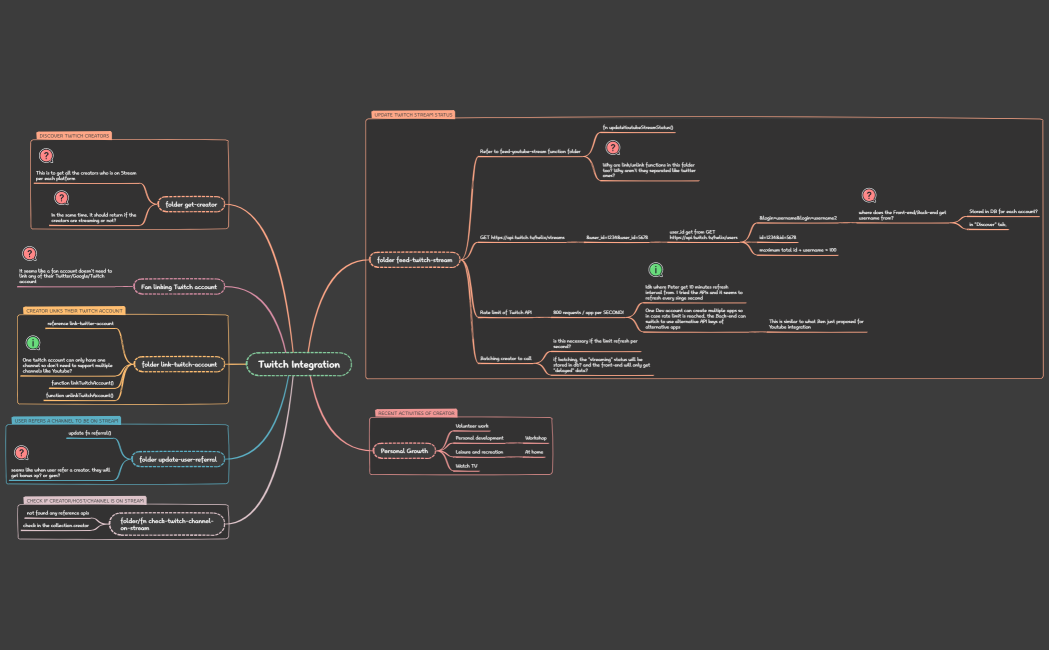The height and width of the screenshot is (650, 1049).
Task: Click question icon above 'Why are link/unlink functions' note
Action: (613, 148)
